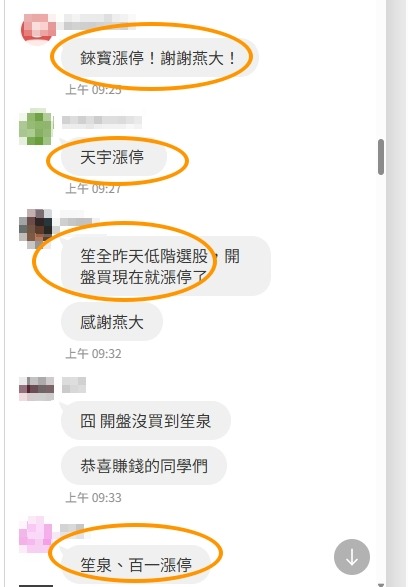Viewport: 408px width, 587px height.
Task: Click the timestamp 上午 09:33
Action: [x=94, y=498]
